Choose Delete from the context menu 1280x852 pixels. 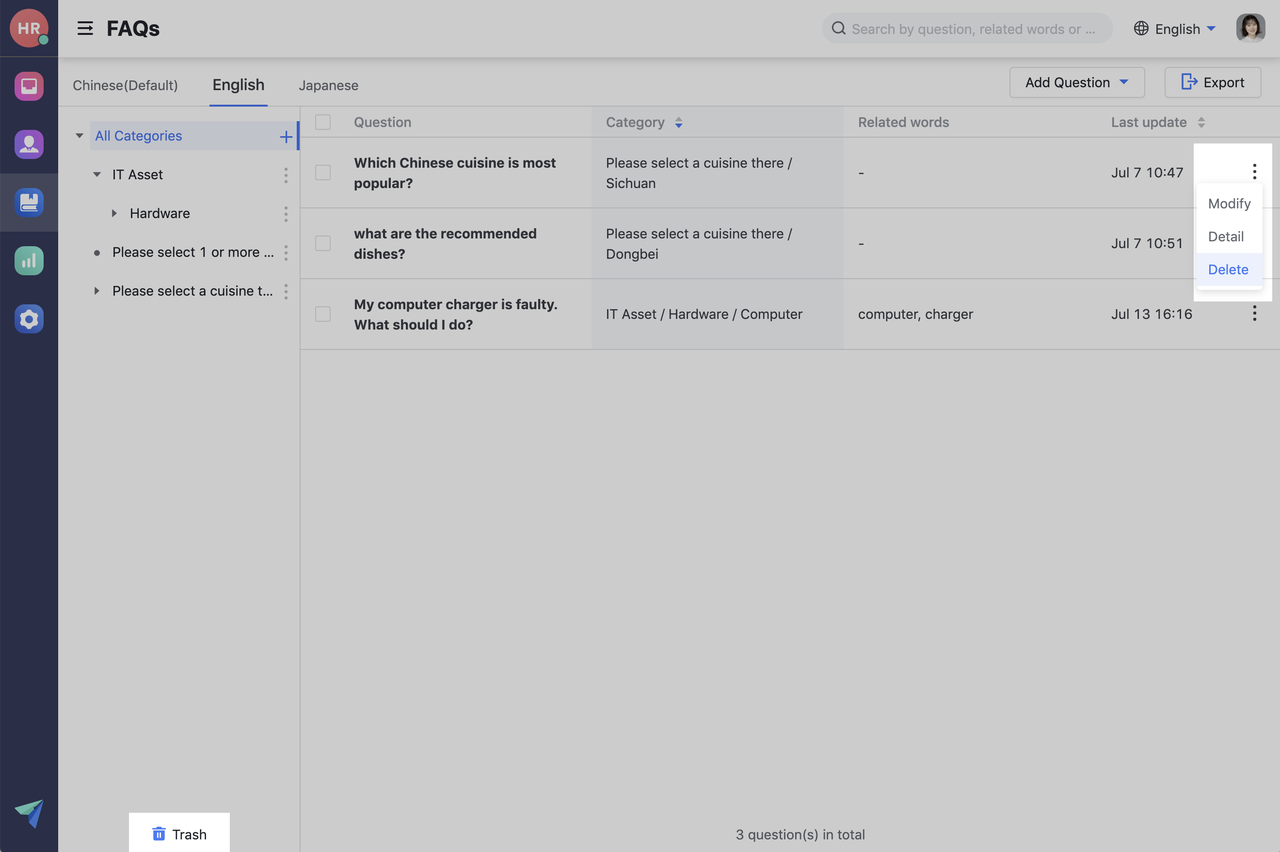pyautogui.click(x=1228, y=270)
